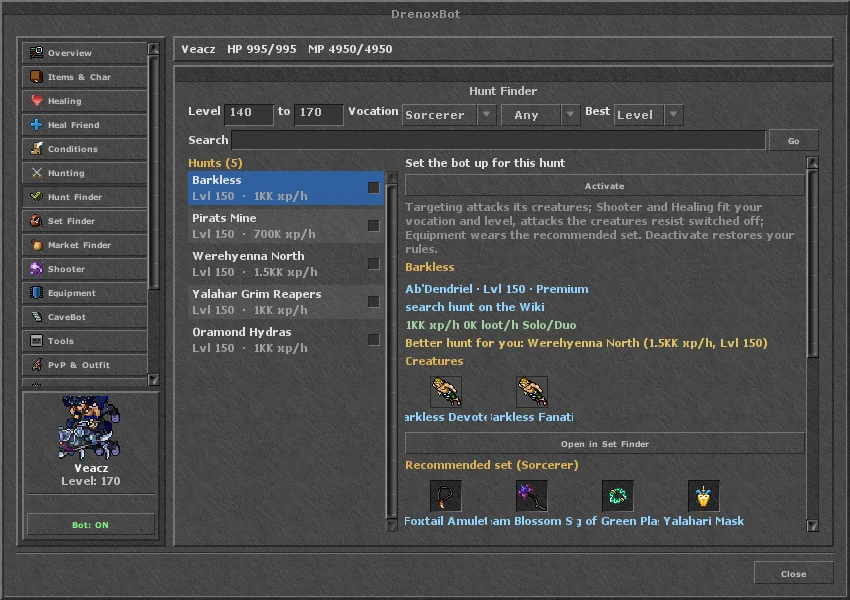Screen dimensions: 850x600
Task: Click the Foxtail Amulet item icon
Action: click(446, 495)
